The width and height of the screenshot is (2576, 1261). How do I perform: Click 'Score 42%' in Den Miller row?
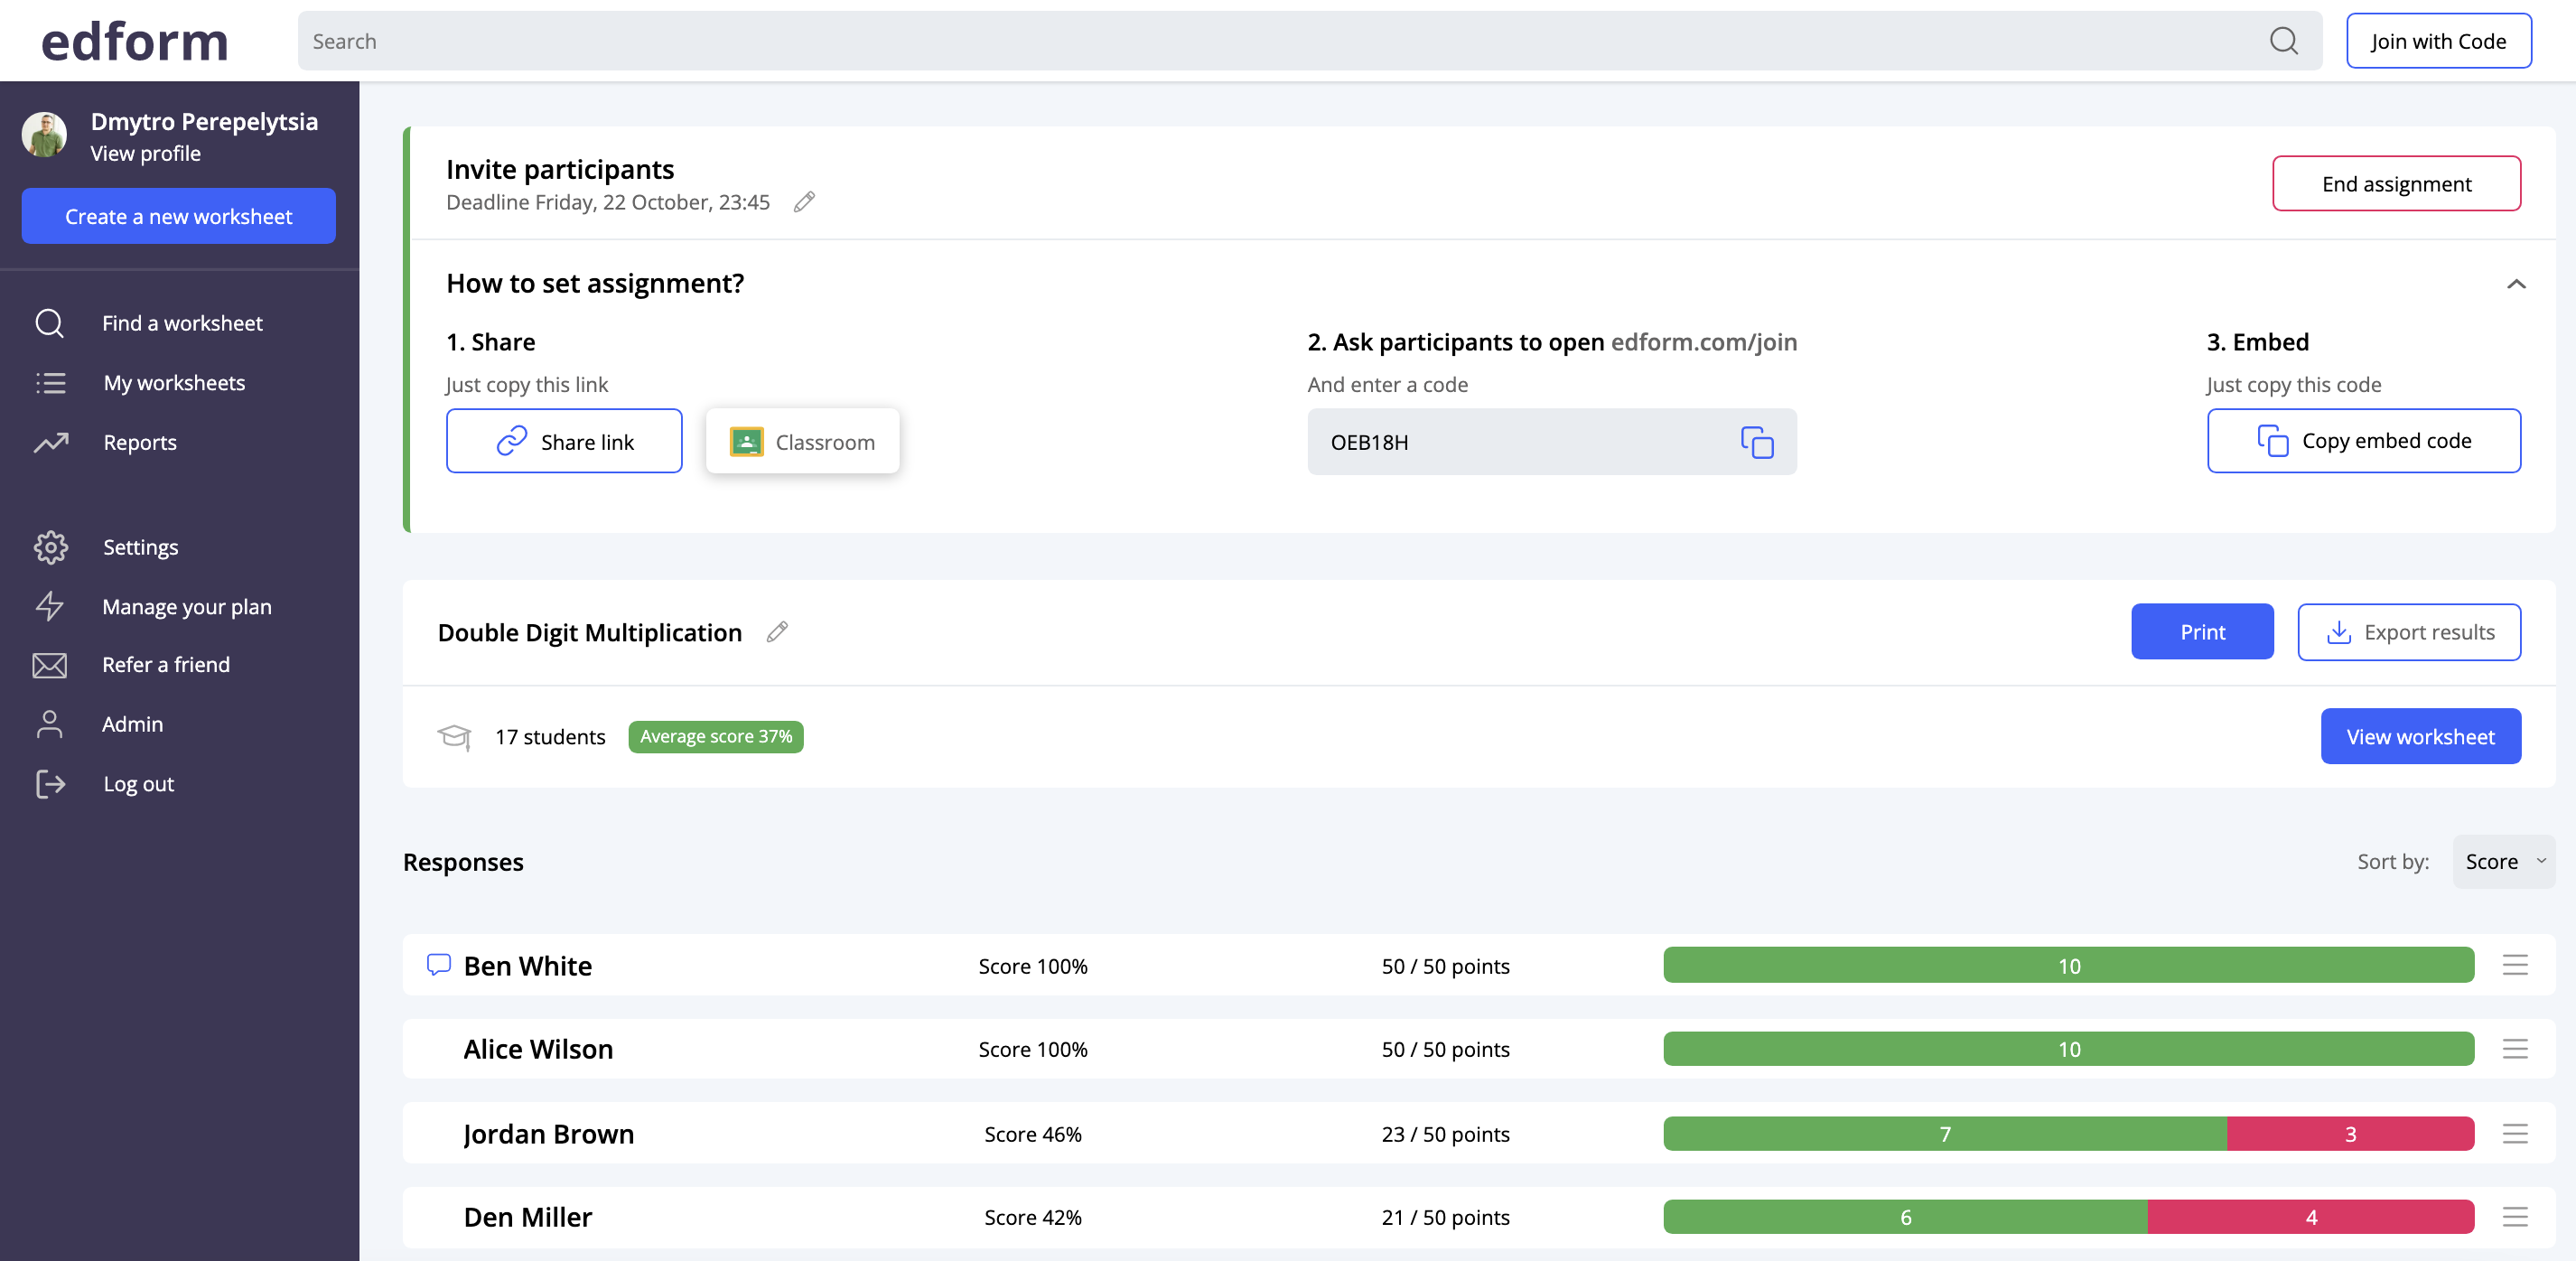click(1032, 1217)
